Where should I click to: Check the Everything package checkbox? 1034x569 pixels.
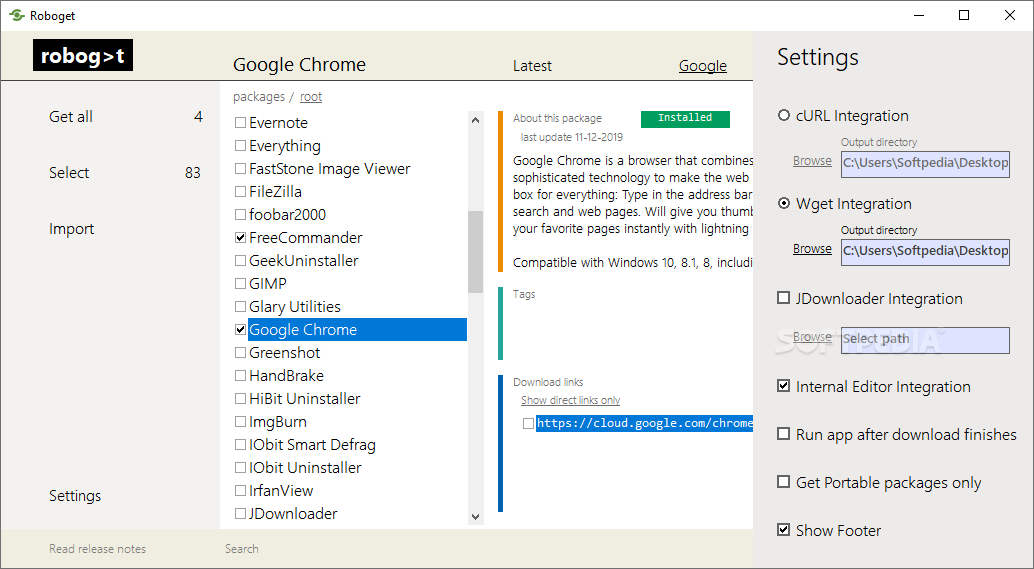click(x=241, y=146)
